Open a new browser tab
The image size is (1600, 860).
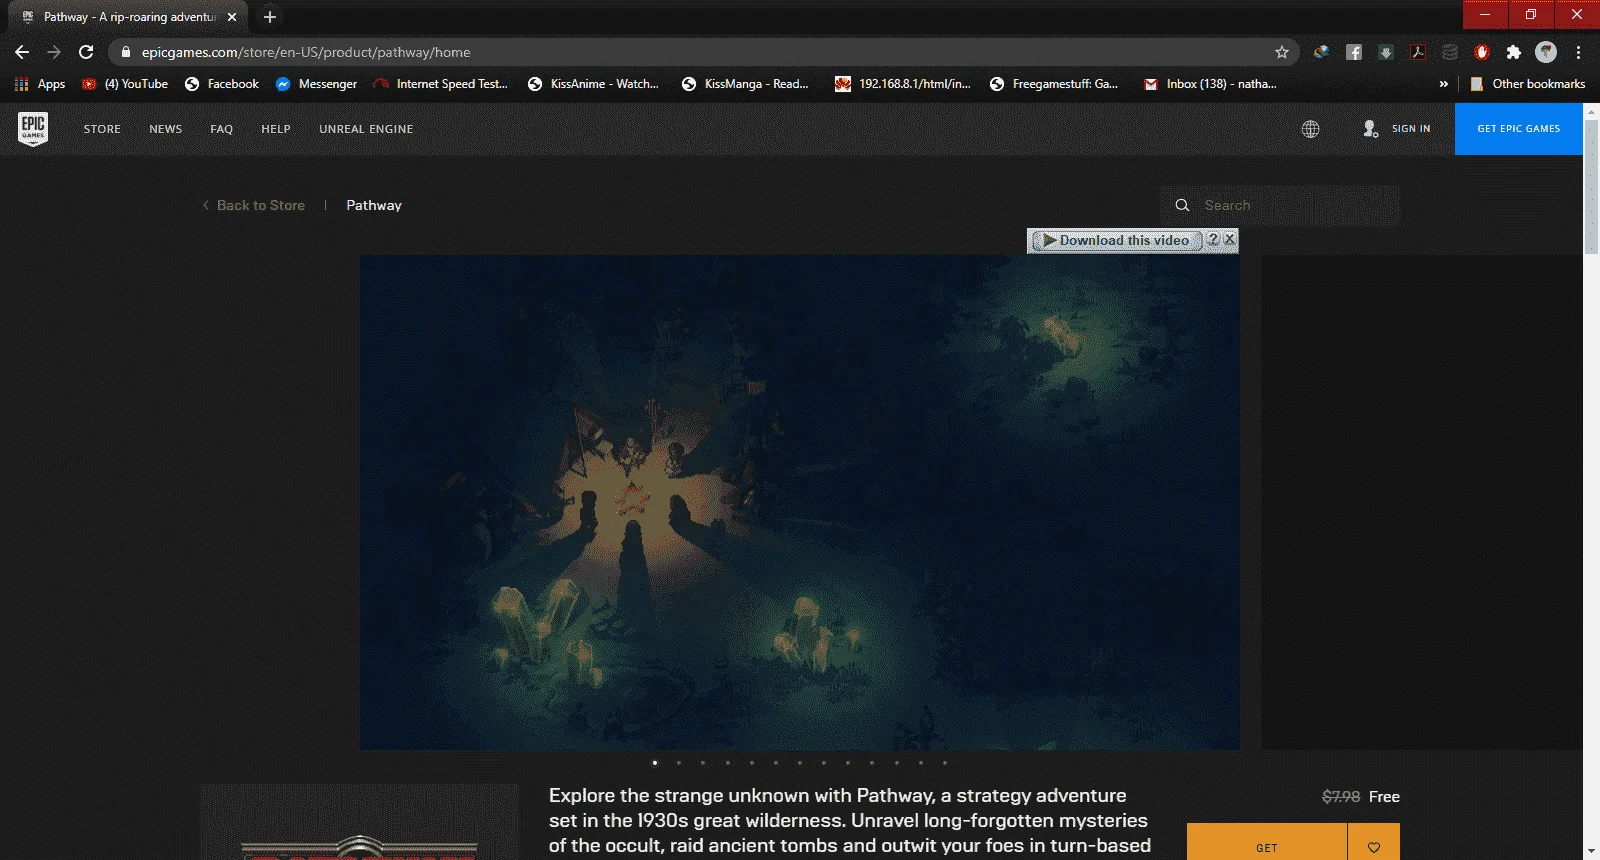270,17
